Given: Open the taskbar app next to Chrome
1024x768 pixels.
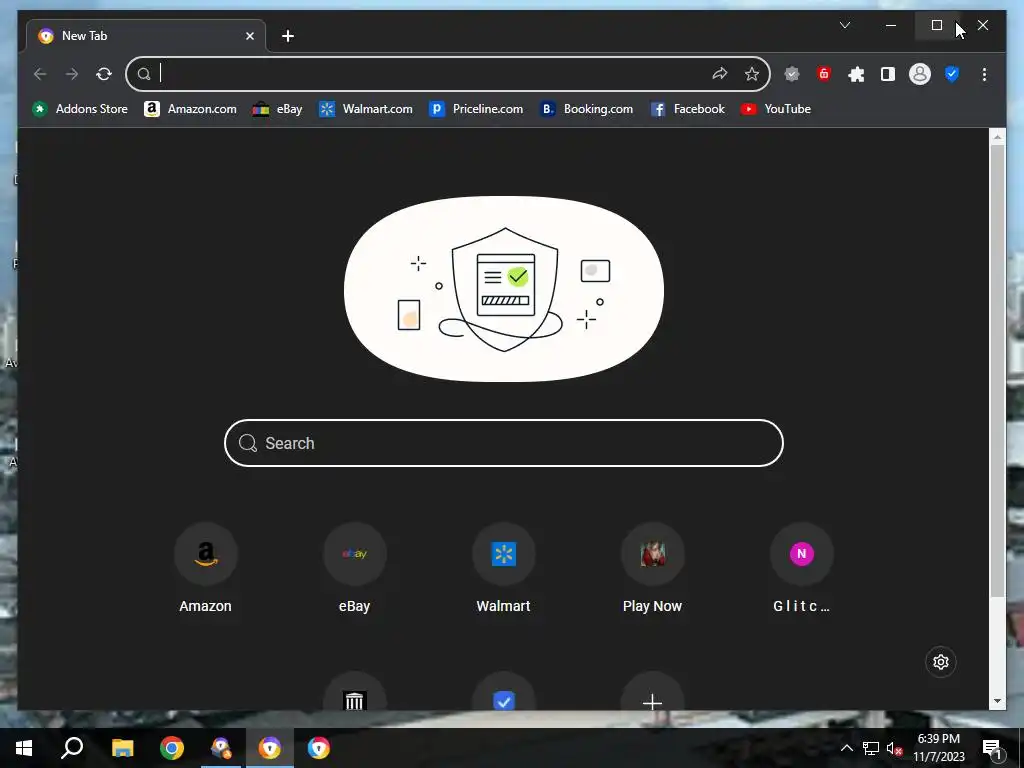Looking at the screenshot, I should tap(221, 748).
